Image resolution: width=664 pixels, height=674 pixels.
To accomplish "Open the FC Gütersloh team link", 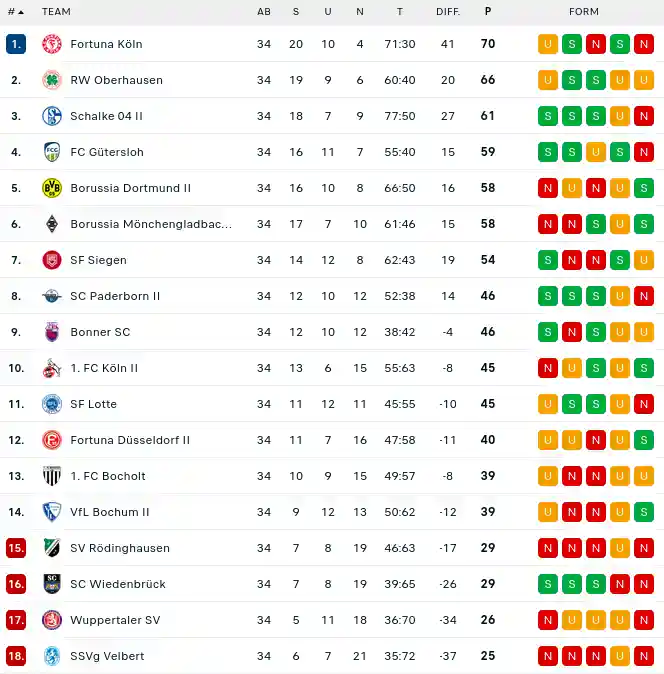I will pyautogui.click(x=107, y=152).
